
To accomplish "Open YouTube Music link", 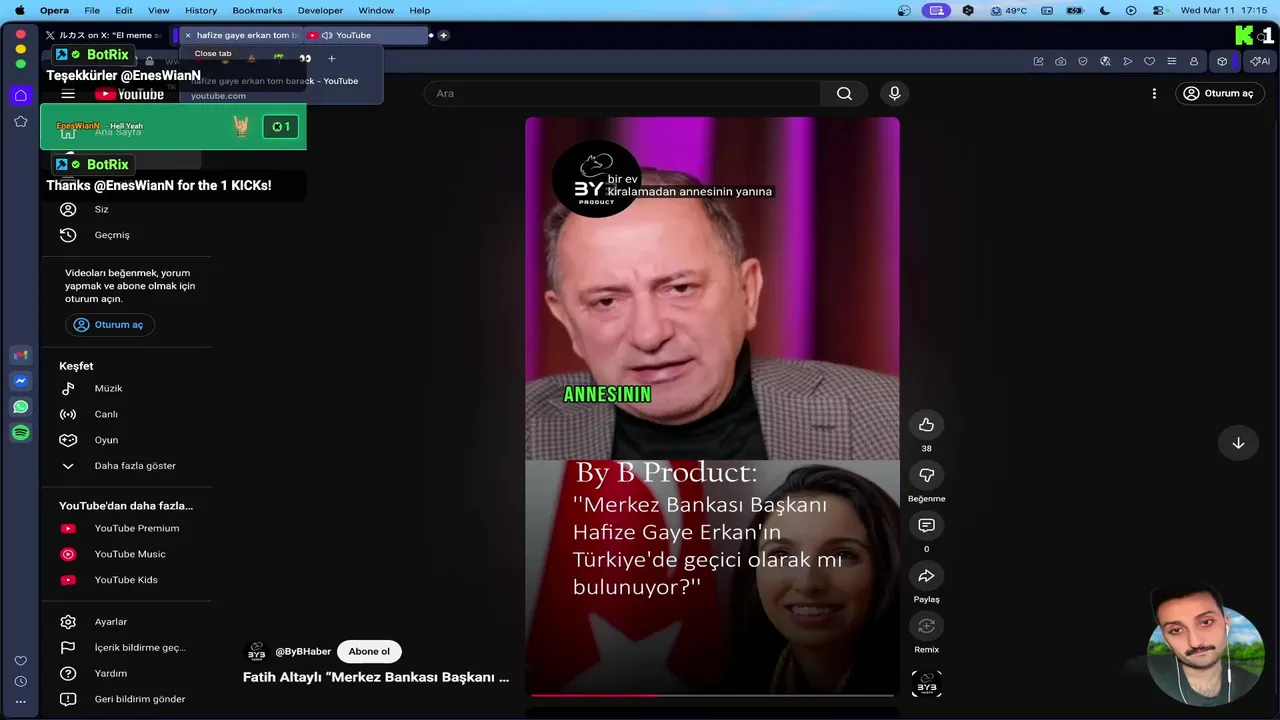I will point(126,554).
